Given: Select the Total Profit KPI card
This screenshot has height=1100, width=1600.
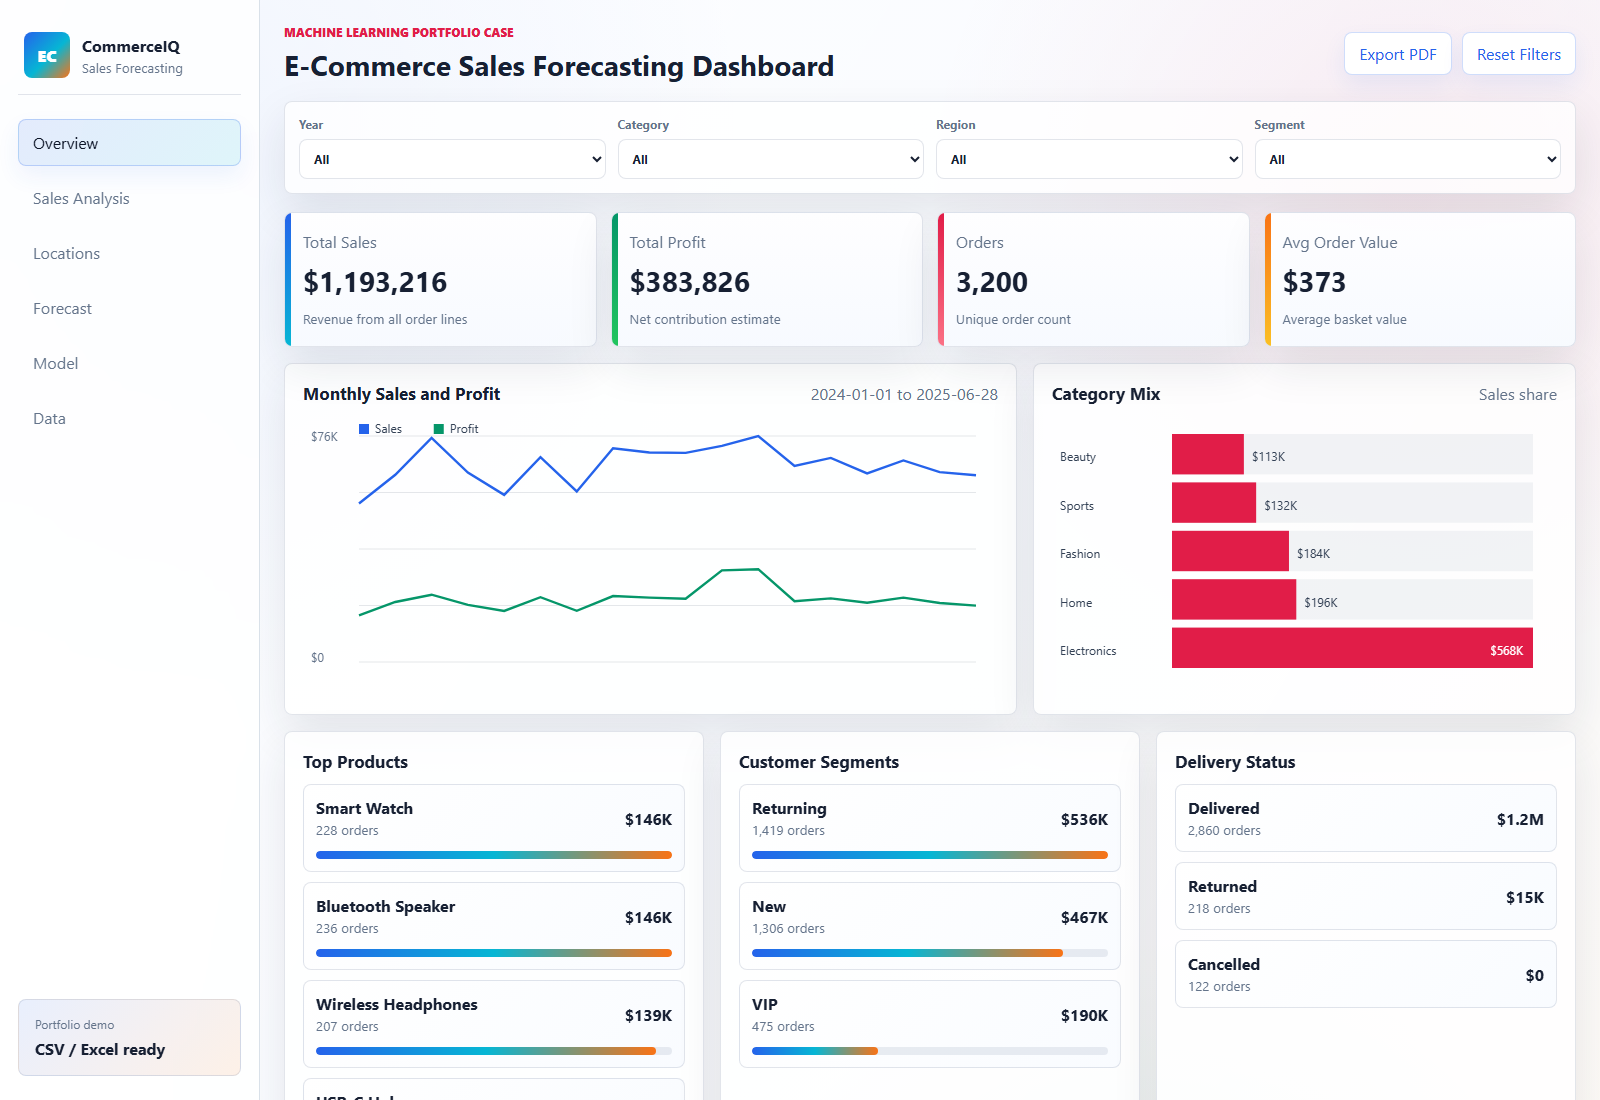Looking at the screenshot, I should coord(767,280).
